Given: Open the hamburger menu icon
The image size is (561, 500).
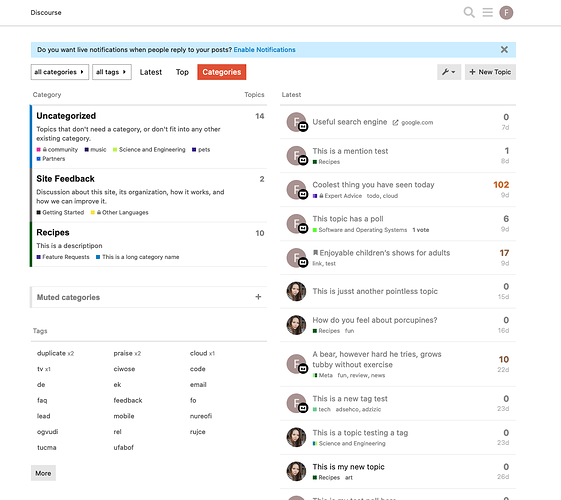Looking at the screenshot, I should click(487, 13).
